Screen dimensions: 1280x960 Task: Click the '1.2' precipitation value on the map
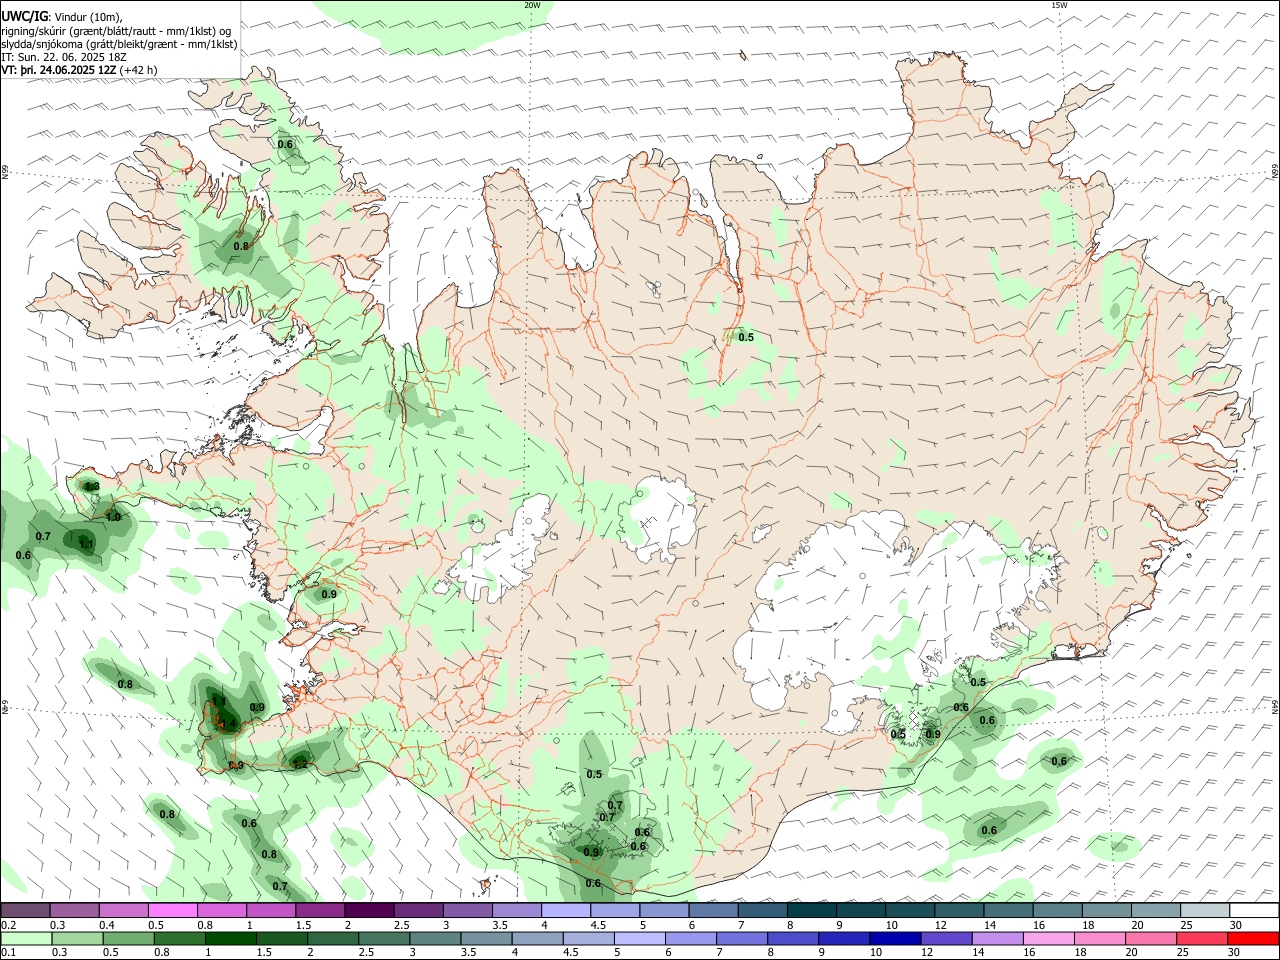pyautogui.click(x=300, y=764)
